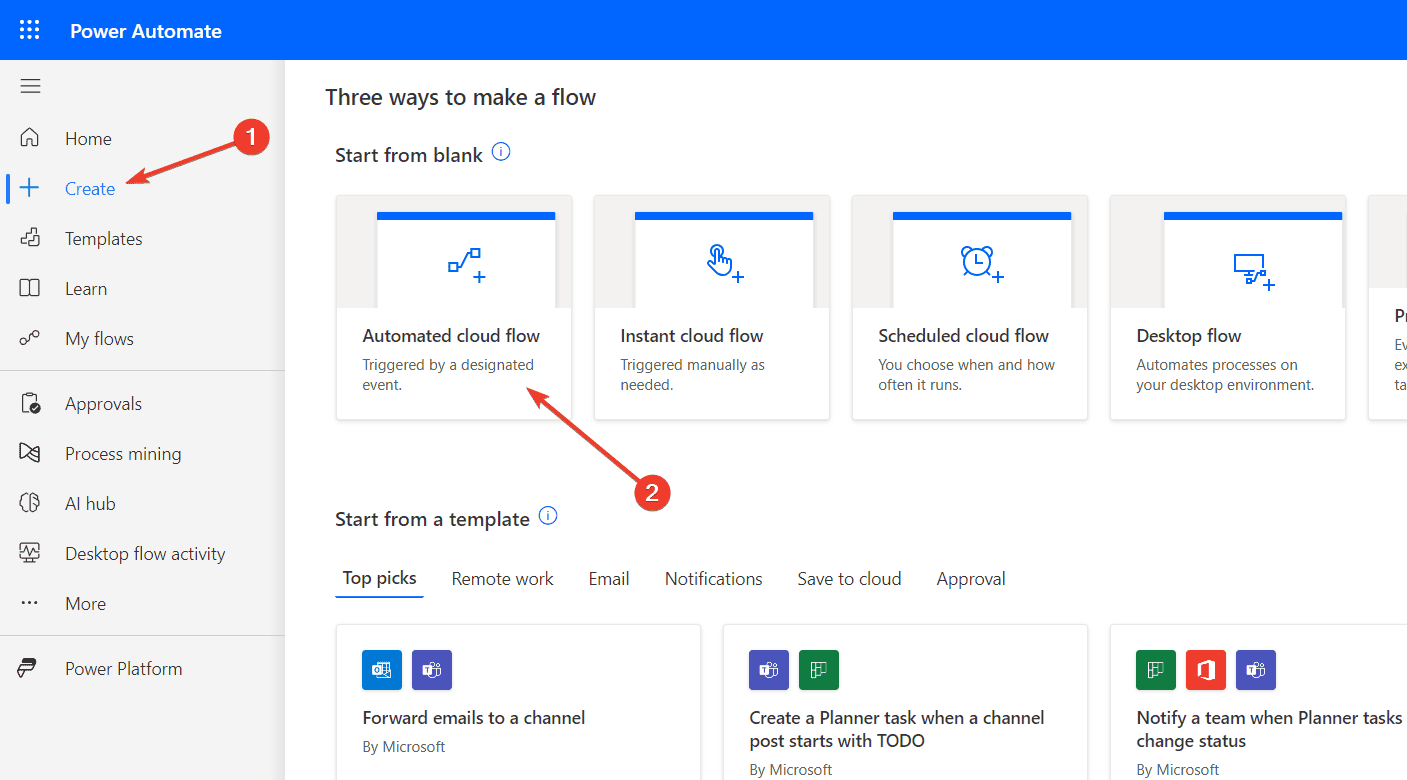Click the AI hub icon
Viewport: 1407px width, 780px height.
pos(30,503)
